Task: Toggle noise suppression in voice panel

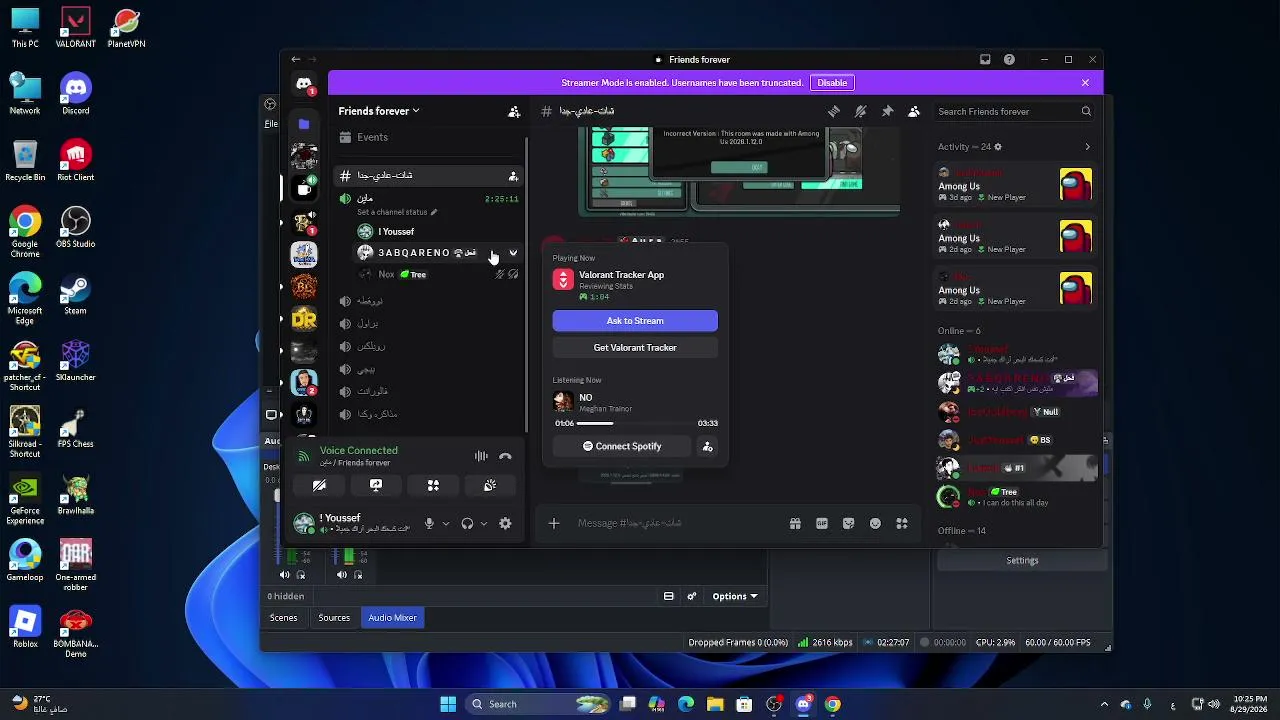Action: [x=481, y=456]
